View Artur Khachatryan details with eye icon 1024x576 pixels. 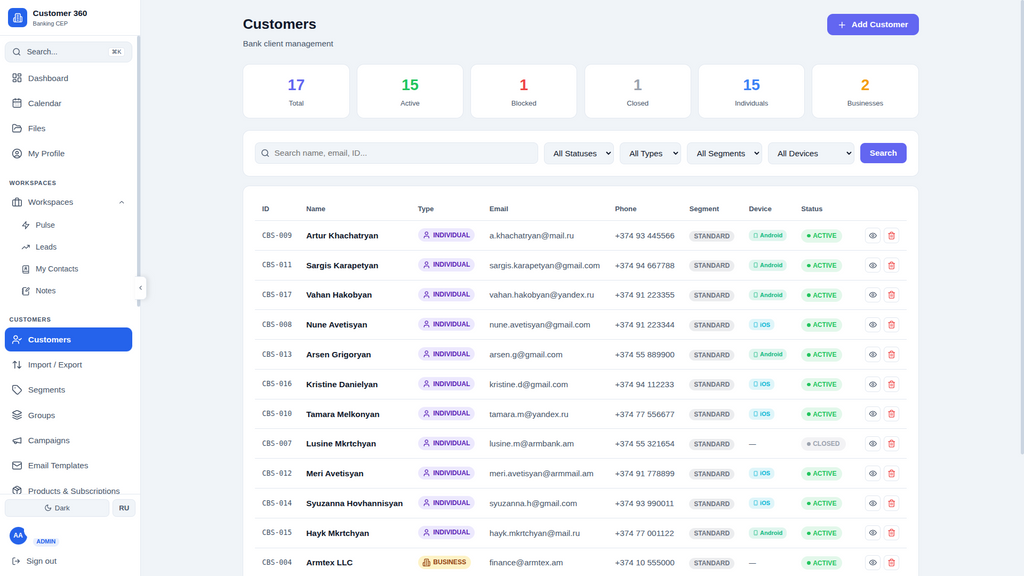872,236
